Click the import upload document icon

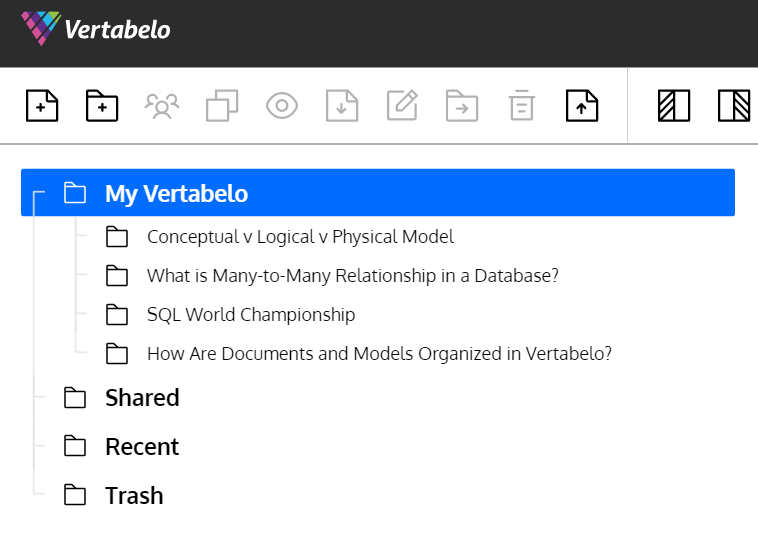(x=582, y=105)
